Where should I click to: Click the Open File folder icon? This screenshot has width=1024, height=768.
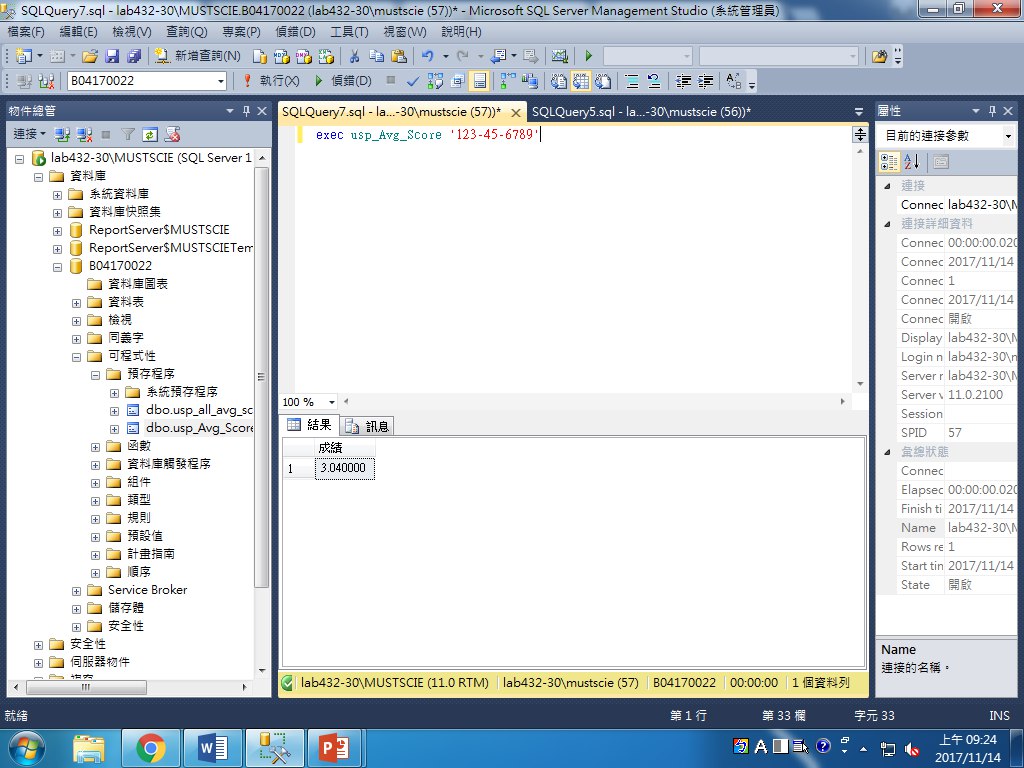pos(90,56)
